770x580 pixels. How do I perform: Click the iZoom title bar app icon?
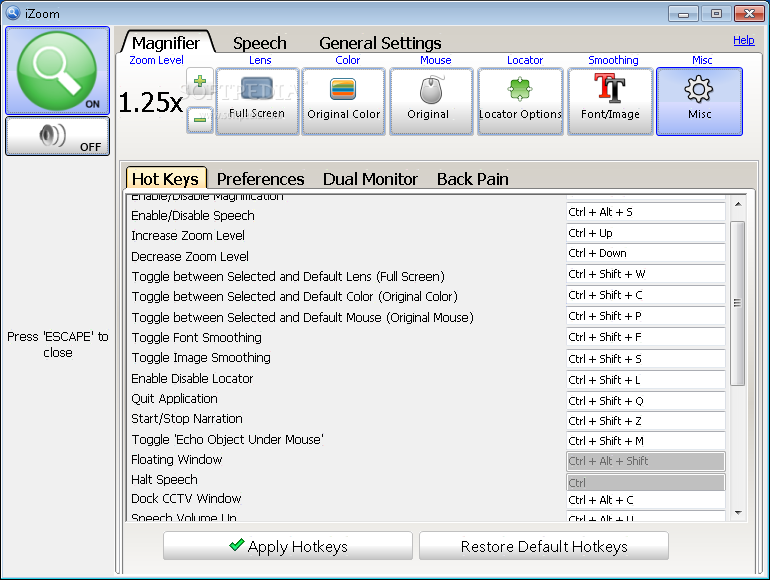[13, 13]
